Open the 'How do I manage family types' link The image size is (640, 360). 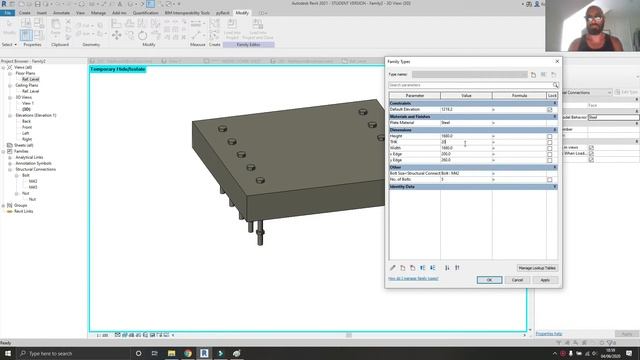[413, 278]
